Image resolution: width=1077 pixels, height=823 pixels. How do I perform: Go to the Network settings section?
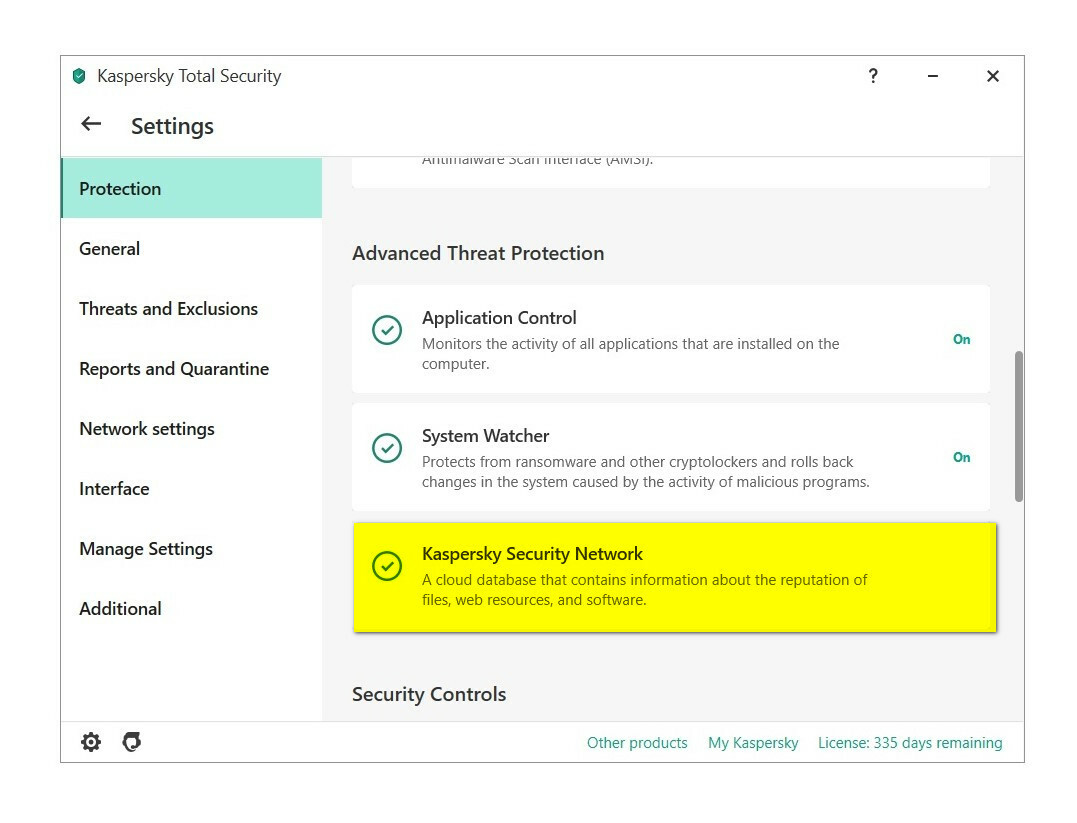(x=192, y=429)
